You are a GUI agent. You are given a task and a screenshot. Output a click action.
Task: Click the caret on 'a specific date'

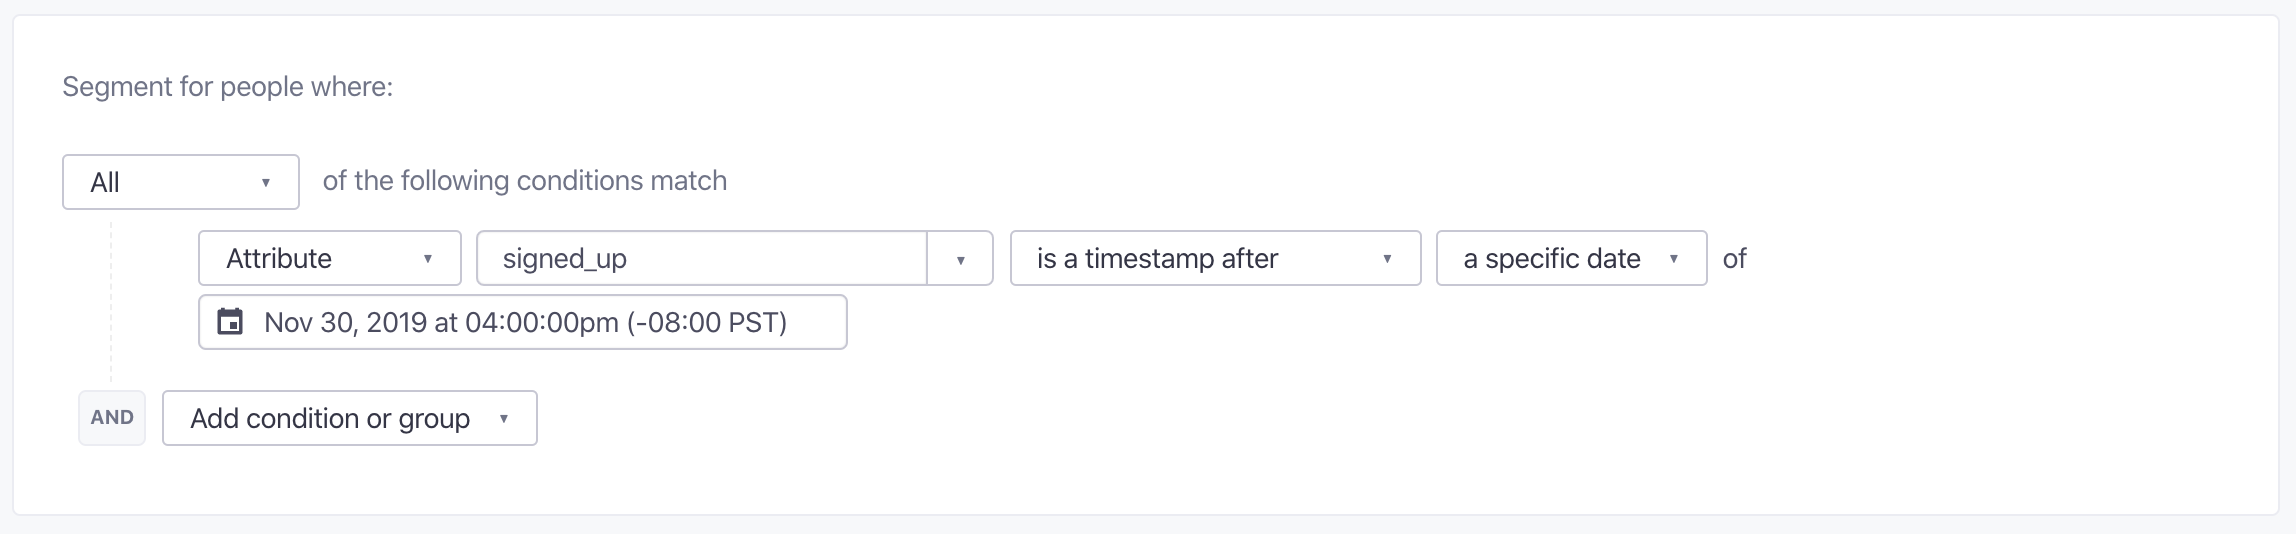(x=1674, y=259)
